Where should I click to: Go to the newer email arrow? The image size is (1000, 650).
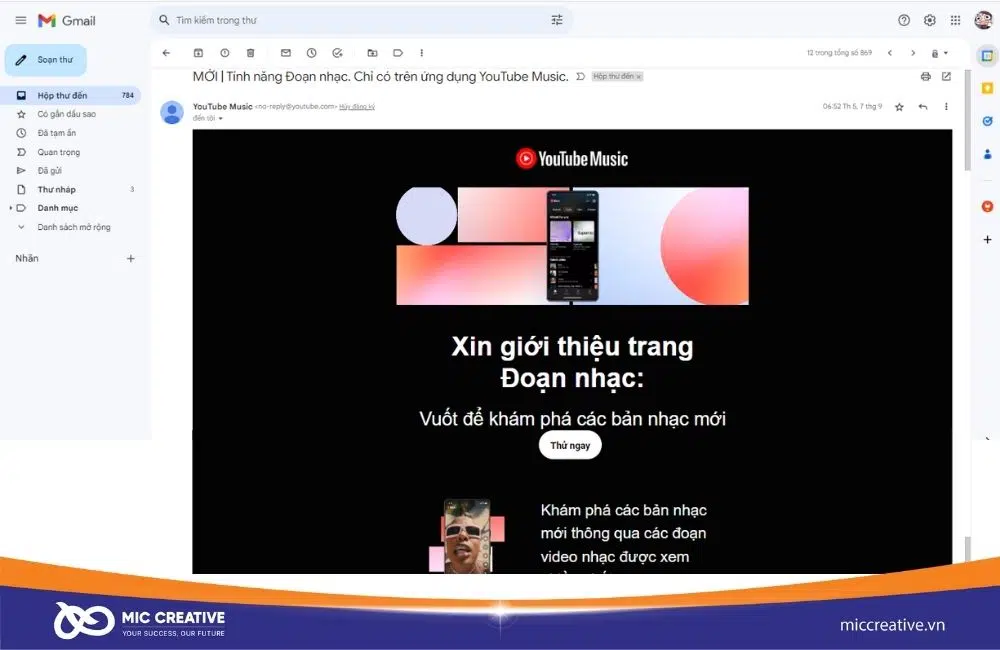(x=890, y=53)
